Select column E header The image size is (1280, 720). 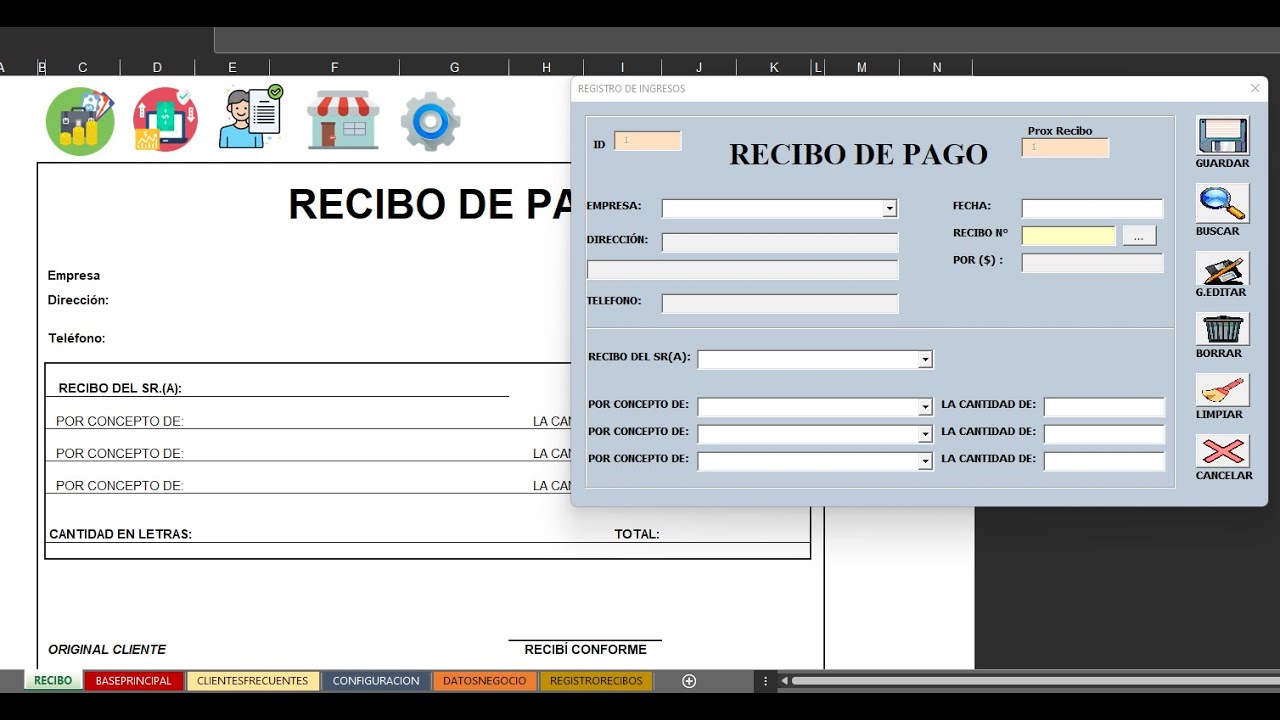tap(232, 67)
